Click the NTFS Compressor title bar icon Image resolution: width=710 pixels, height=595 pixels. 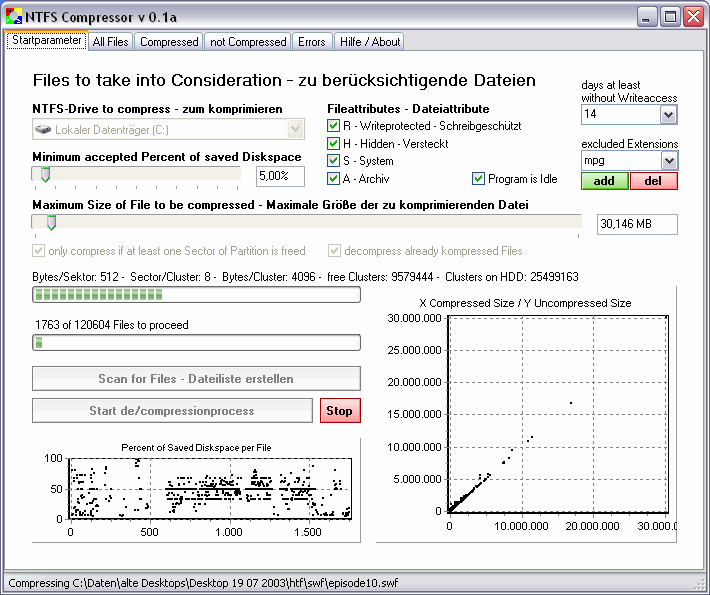14,15
